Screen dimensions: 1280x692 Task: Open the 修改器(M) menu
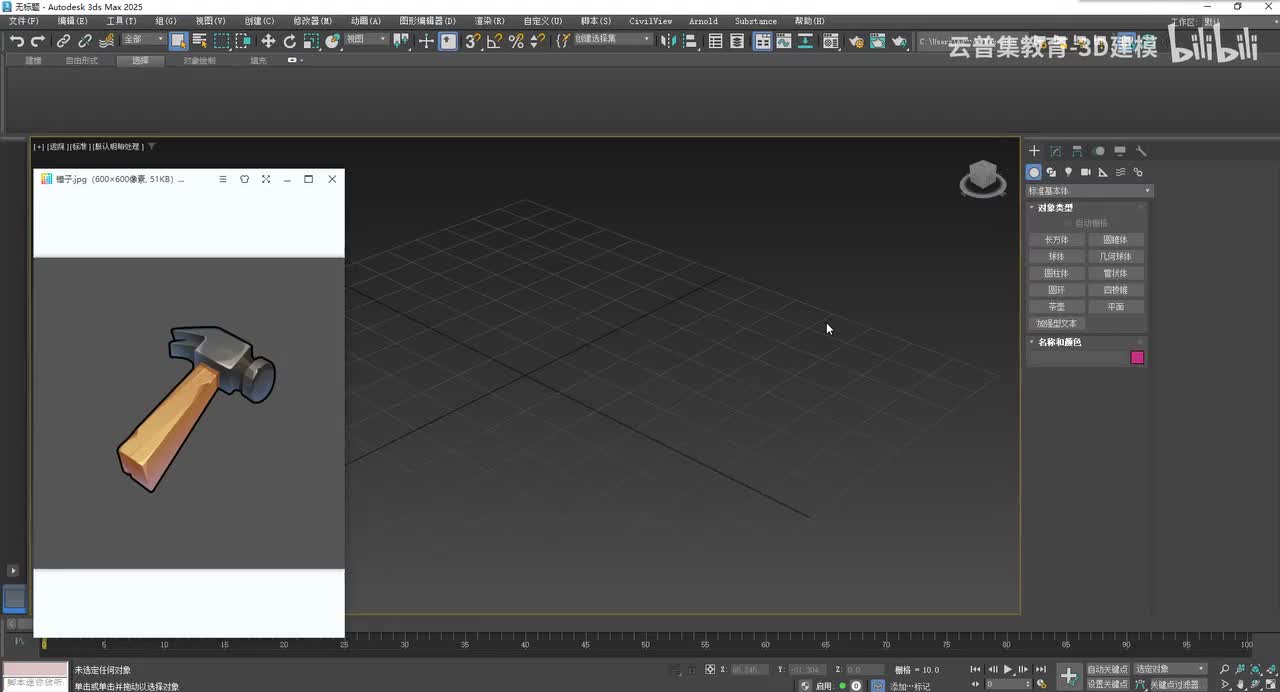tap(312, 21)
